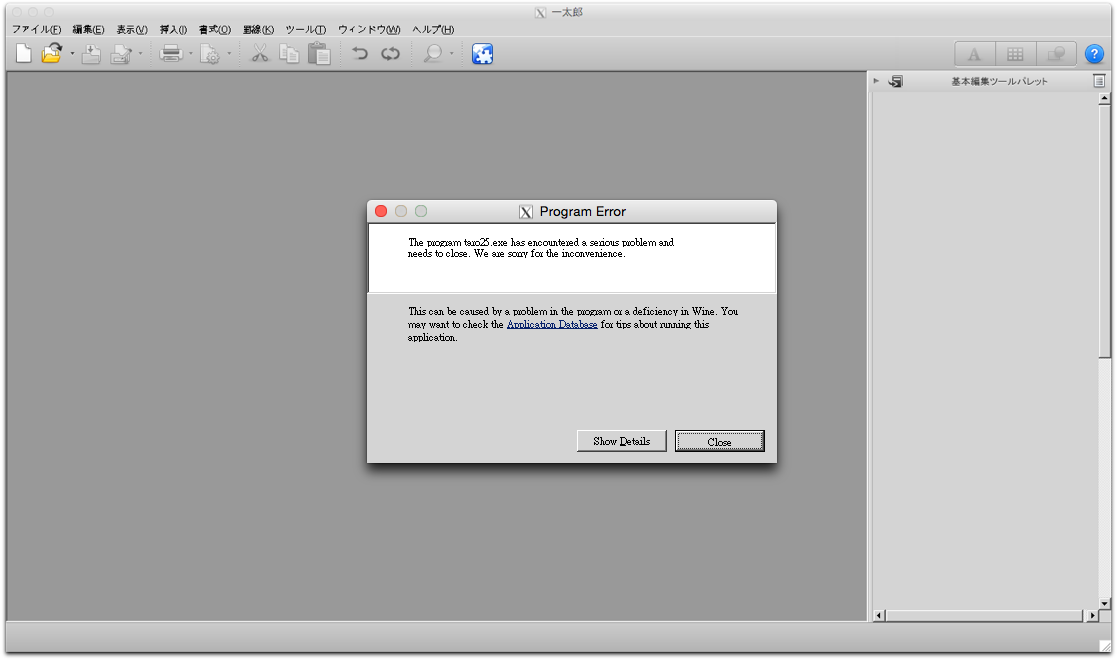This screenshot has width=1117, height=660.
Task: Click the document settings gear icon
Action: (x=209, y=54)
